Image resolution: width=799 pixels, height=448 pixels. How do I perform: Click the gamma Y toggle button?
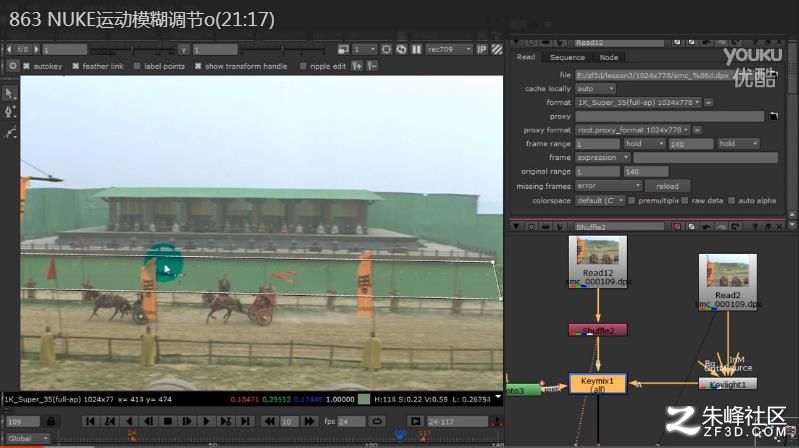click(184, 49)
